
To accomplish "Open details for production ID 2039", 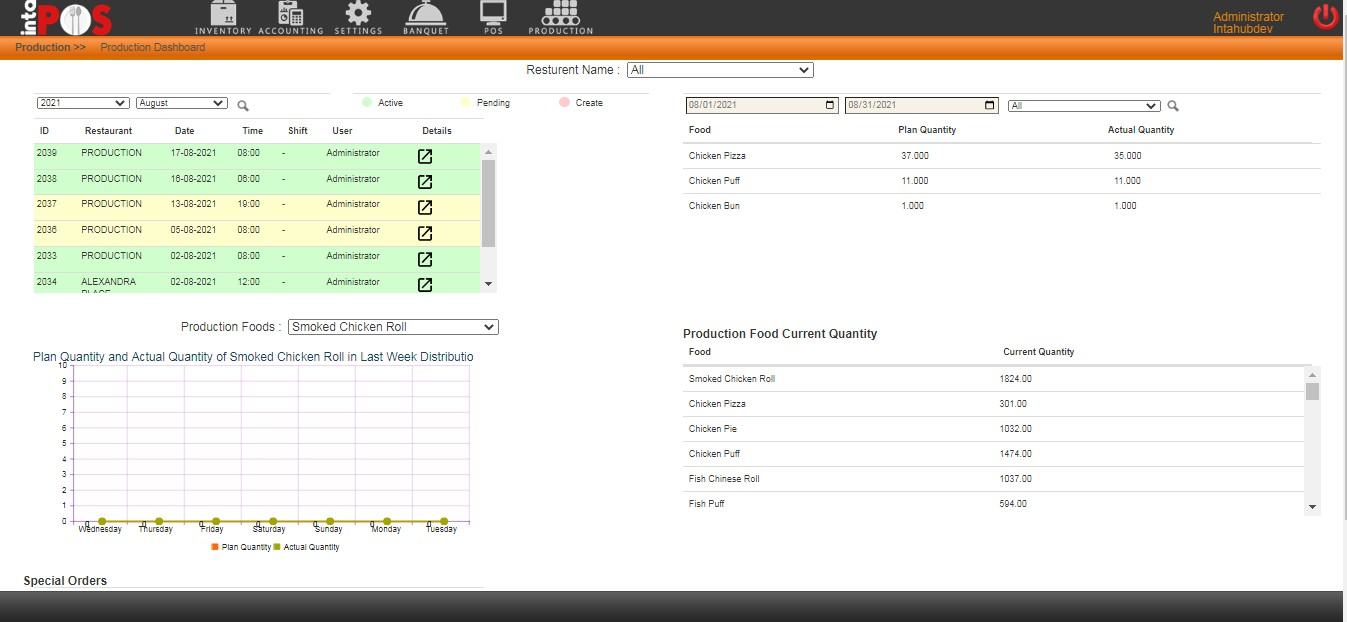I will tap(425, 156).
